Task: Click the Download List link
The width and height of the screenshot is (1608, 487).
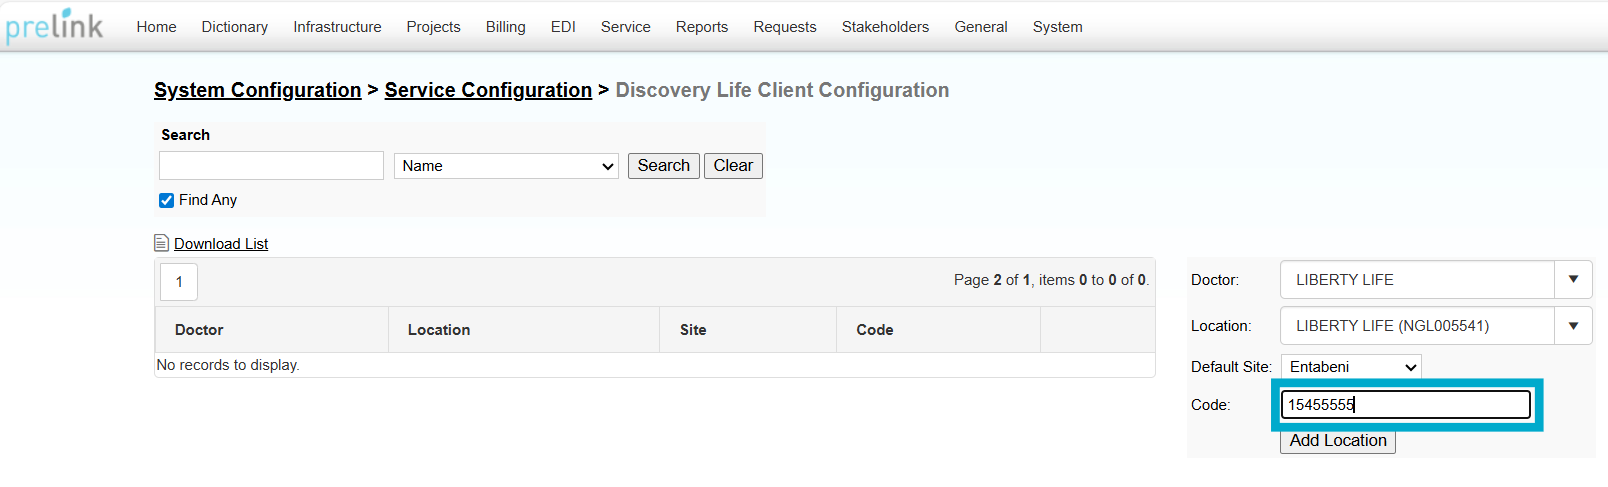Action: [221, 244]
